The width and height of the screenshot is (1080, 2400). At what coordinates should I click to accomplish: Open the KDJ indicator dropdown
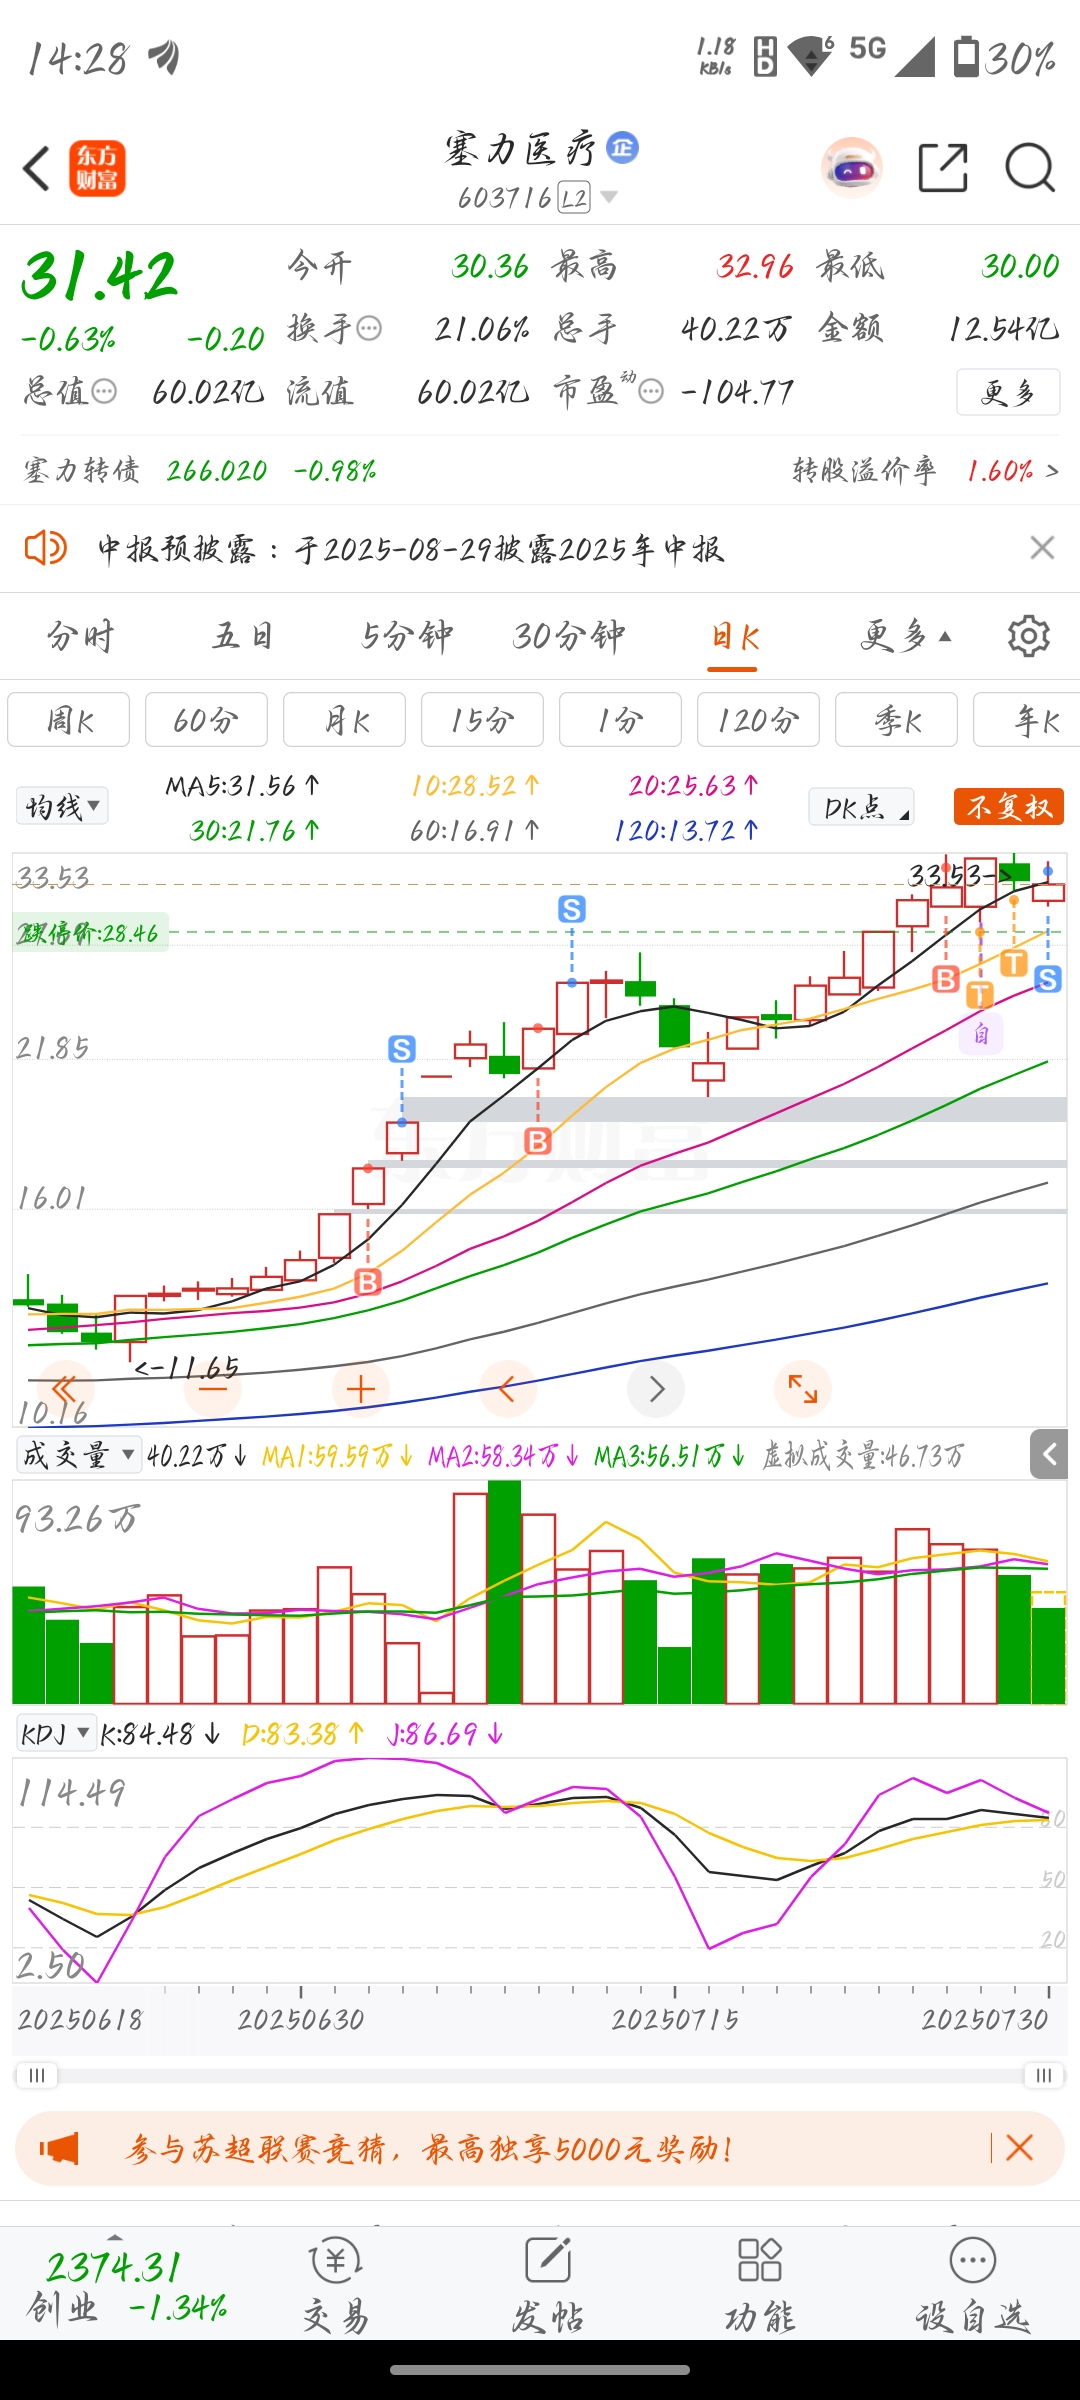pyautogui.click(x=57, y=1733)
